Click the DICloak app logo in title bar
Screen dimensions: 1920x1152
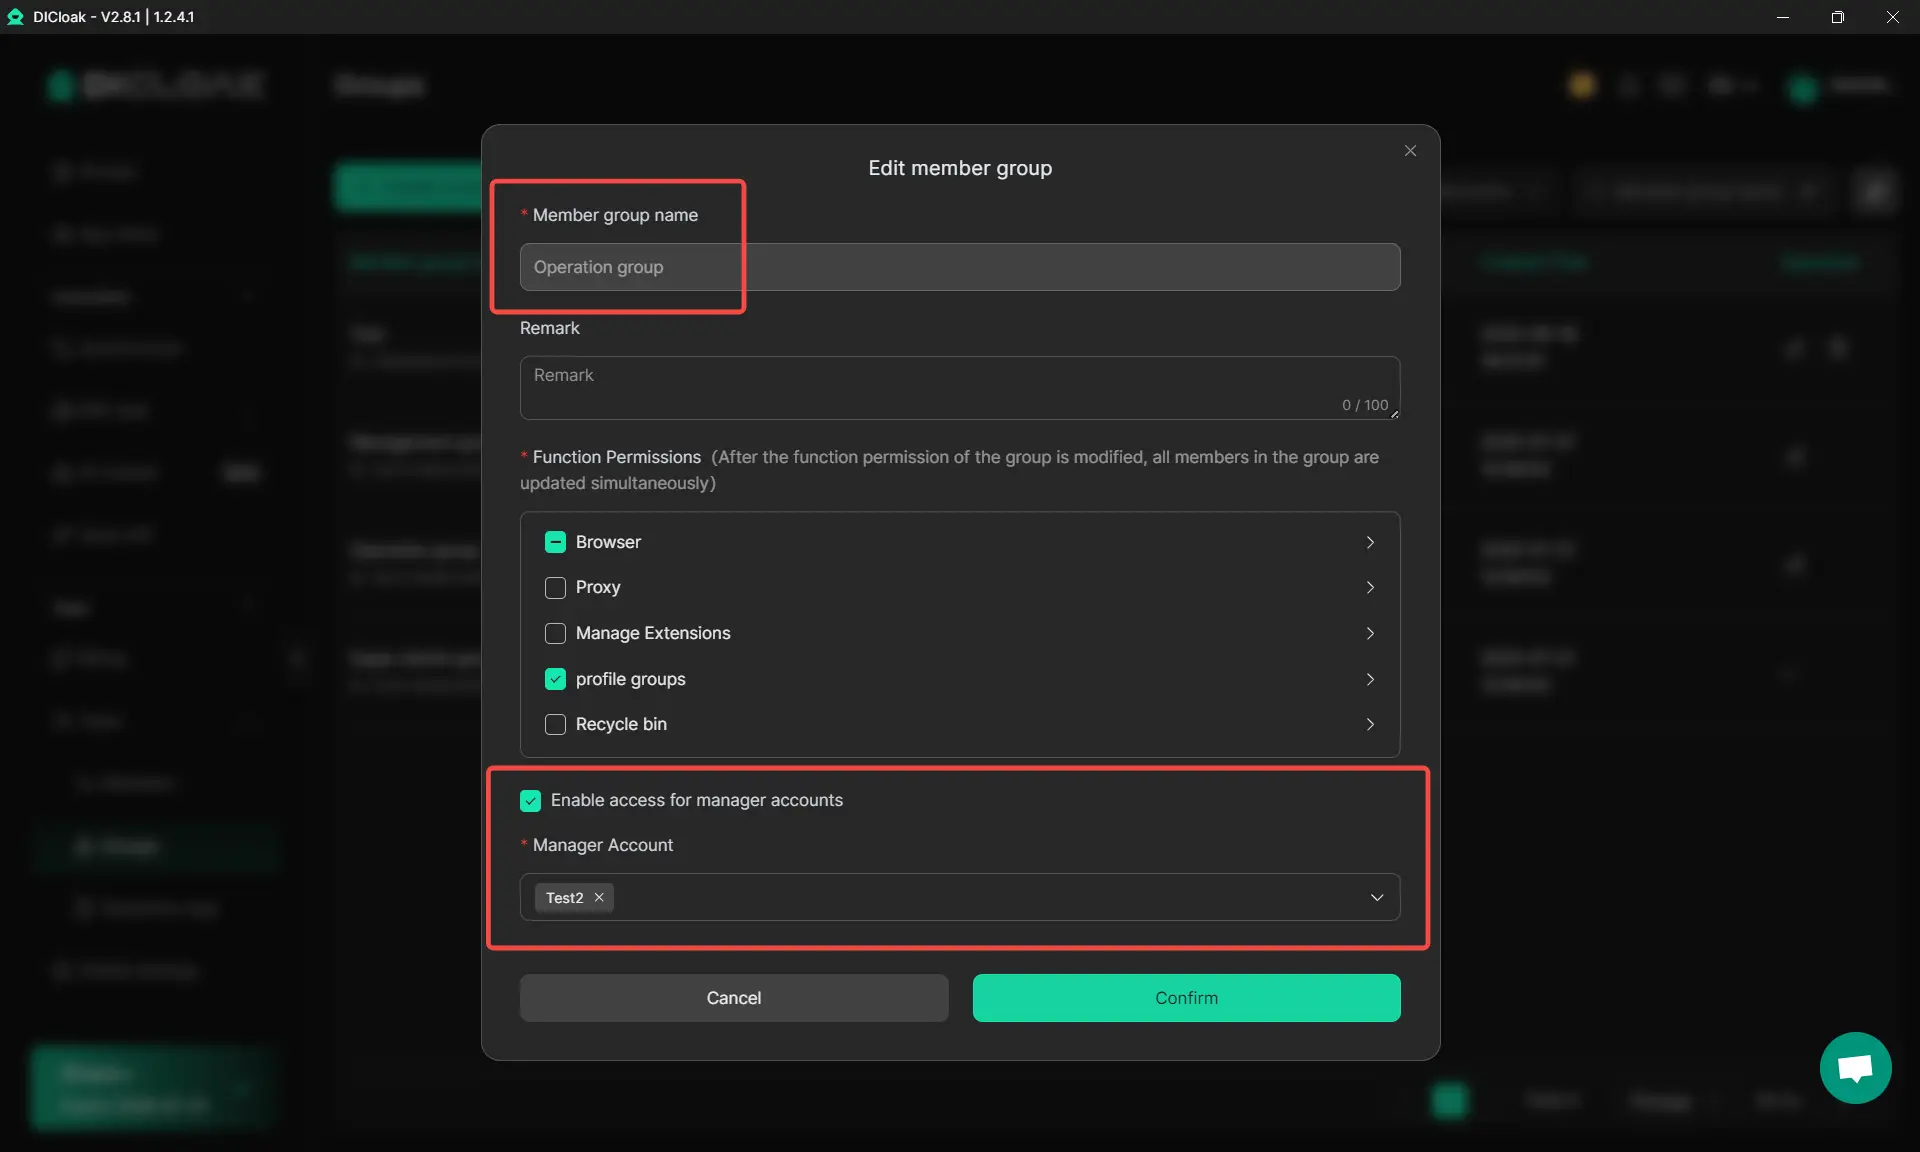[15, 17]
